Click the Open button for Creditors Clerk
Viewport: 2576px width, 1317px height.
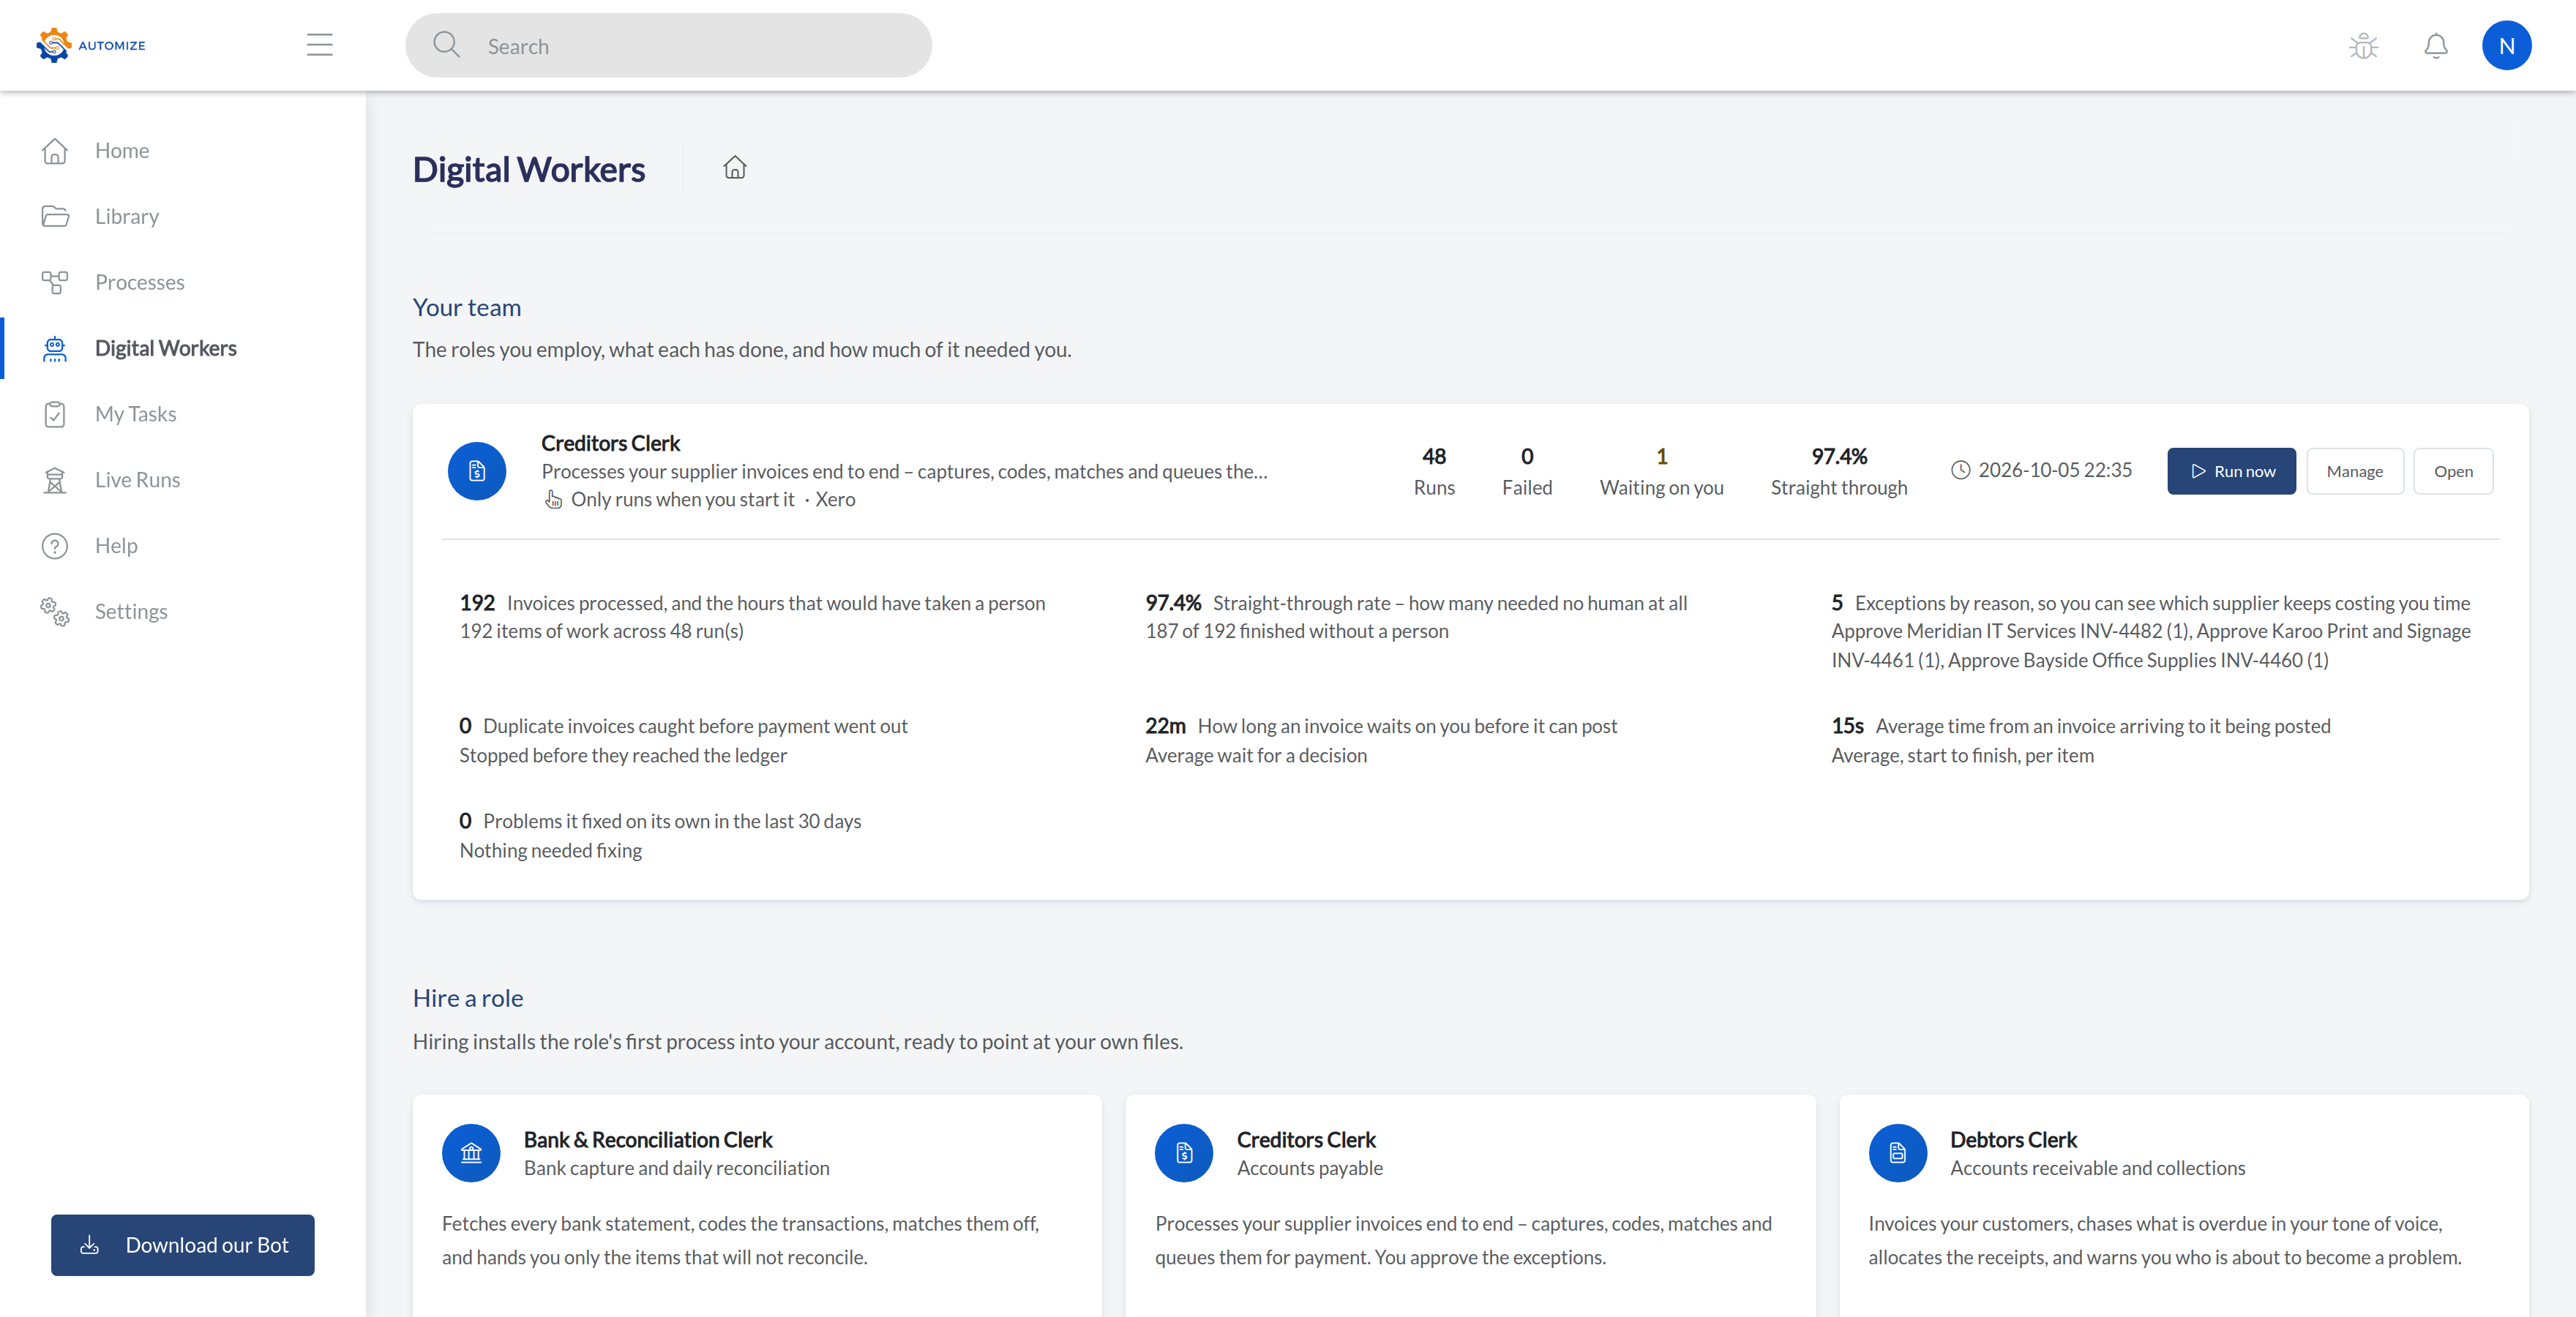tap(2452, 471)
